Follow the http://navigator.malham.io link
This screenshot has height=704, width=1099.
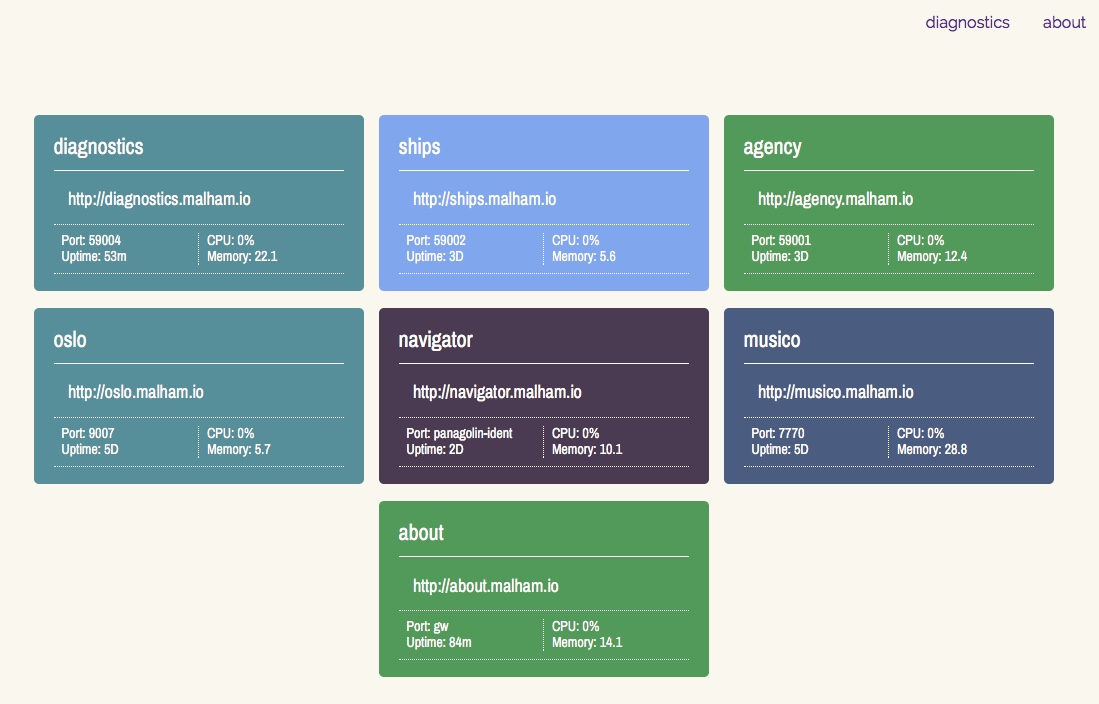[x=497, y=392]
